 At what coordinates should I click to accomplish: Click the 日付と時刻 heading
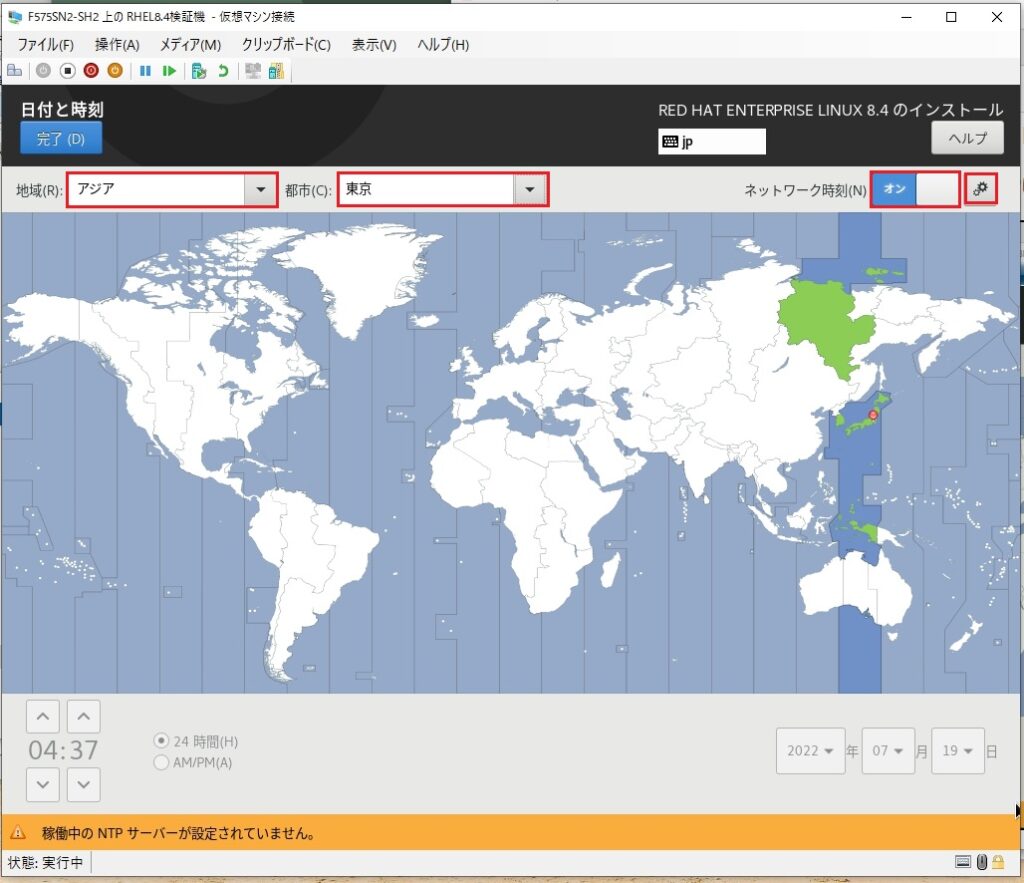click(x=62, y=109)
